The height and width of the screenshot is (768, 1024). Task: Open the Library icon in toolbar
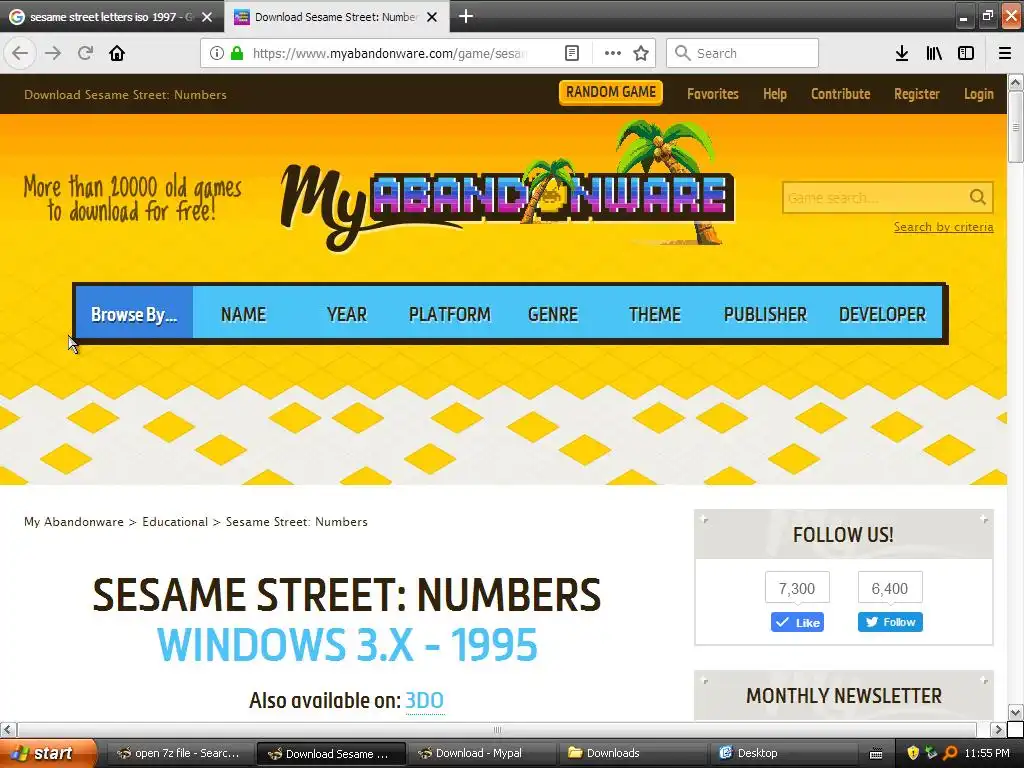pyautogui.click(x=934, y=53)
